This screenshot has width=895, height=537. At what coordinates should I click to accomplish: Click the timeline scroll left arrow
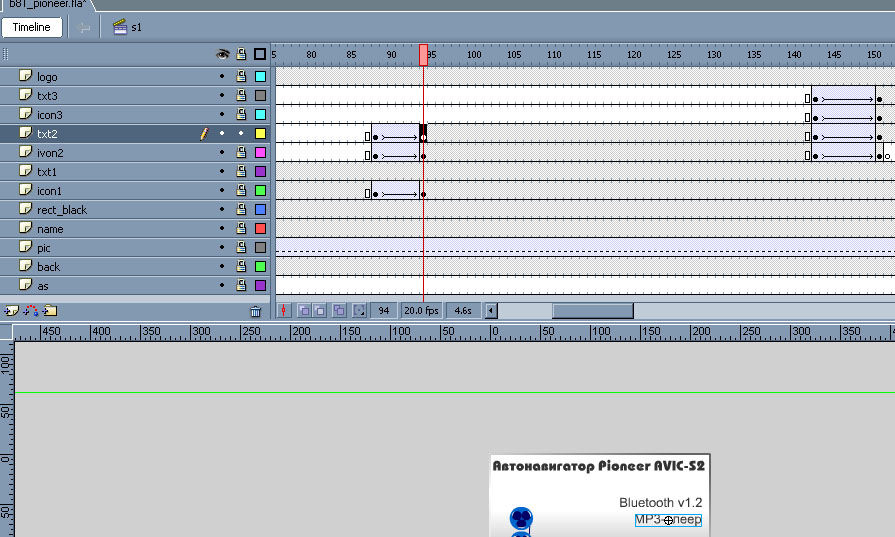pos(491,311)
